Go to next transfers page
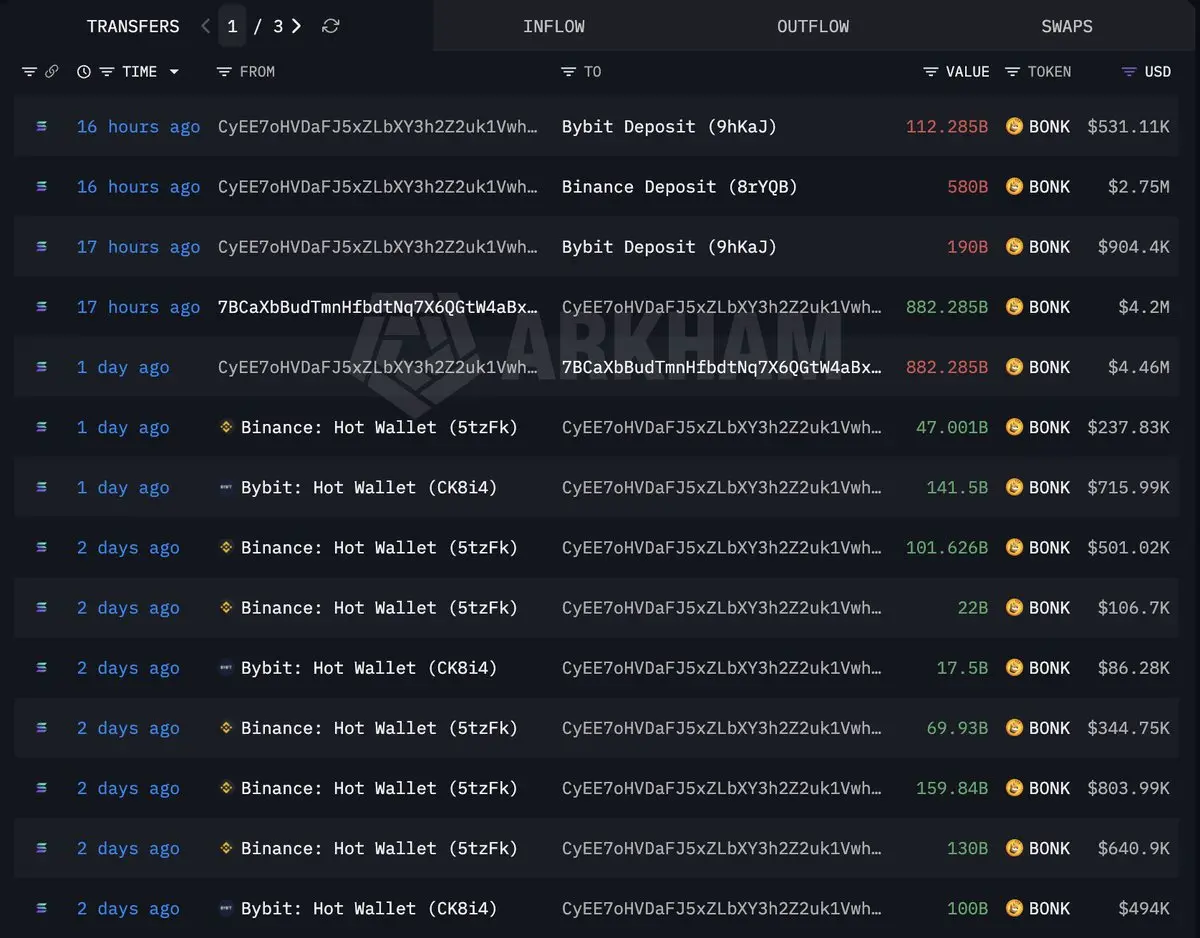The width and height of the screenshot is (1200, 938). [296, 27]
